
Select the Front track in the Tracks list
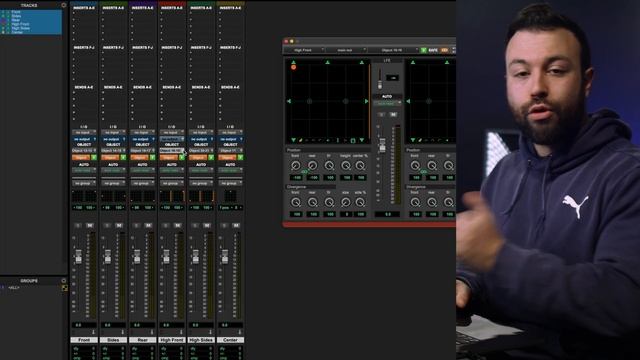16,12
